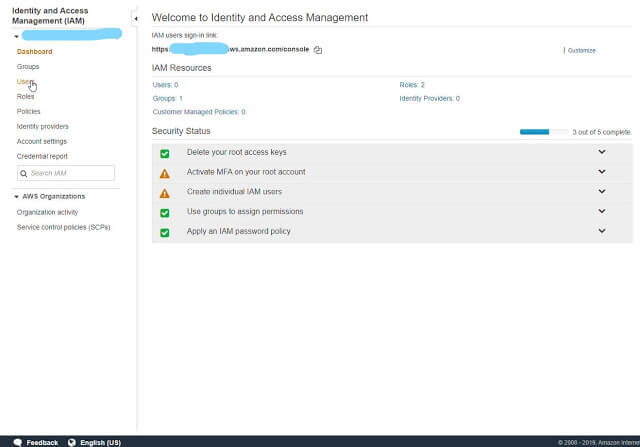Expand Apply an IAM password policy row
Screen dimensions: 640x447
tap(602, 231)
